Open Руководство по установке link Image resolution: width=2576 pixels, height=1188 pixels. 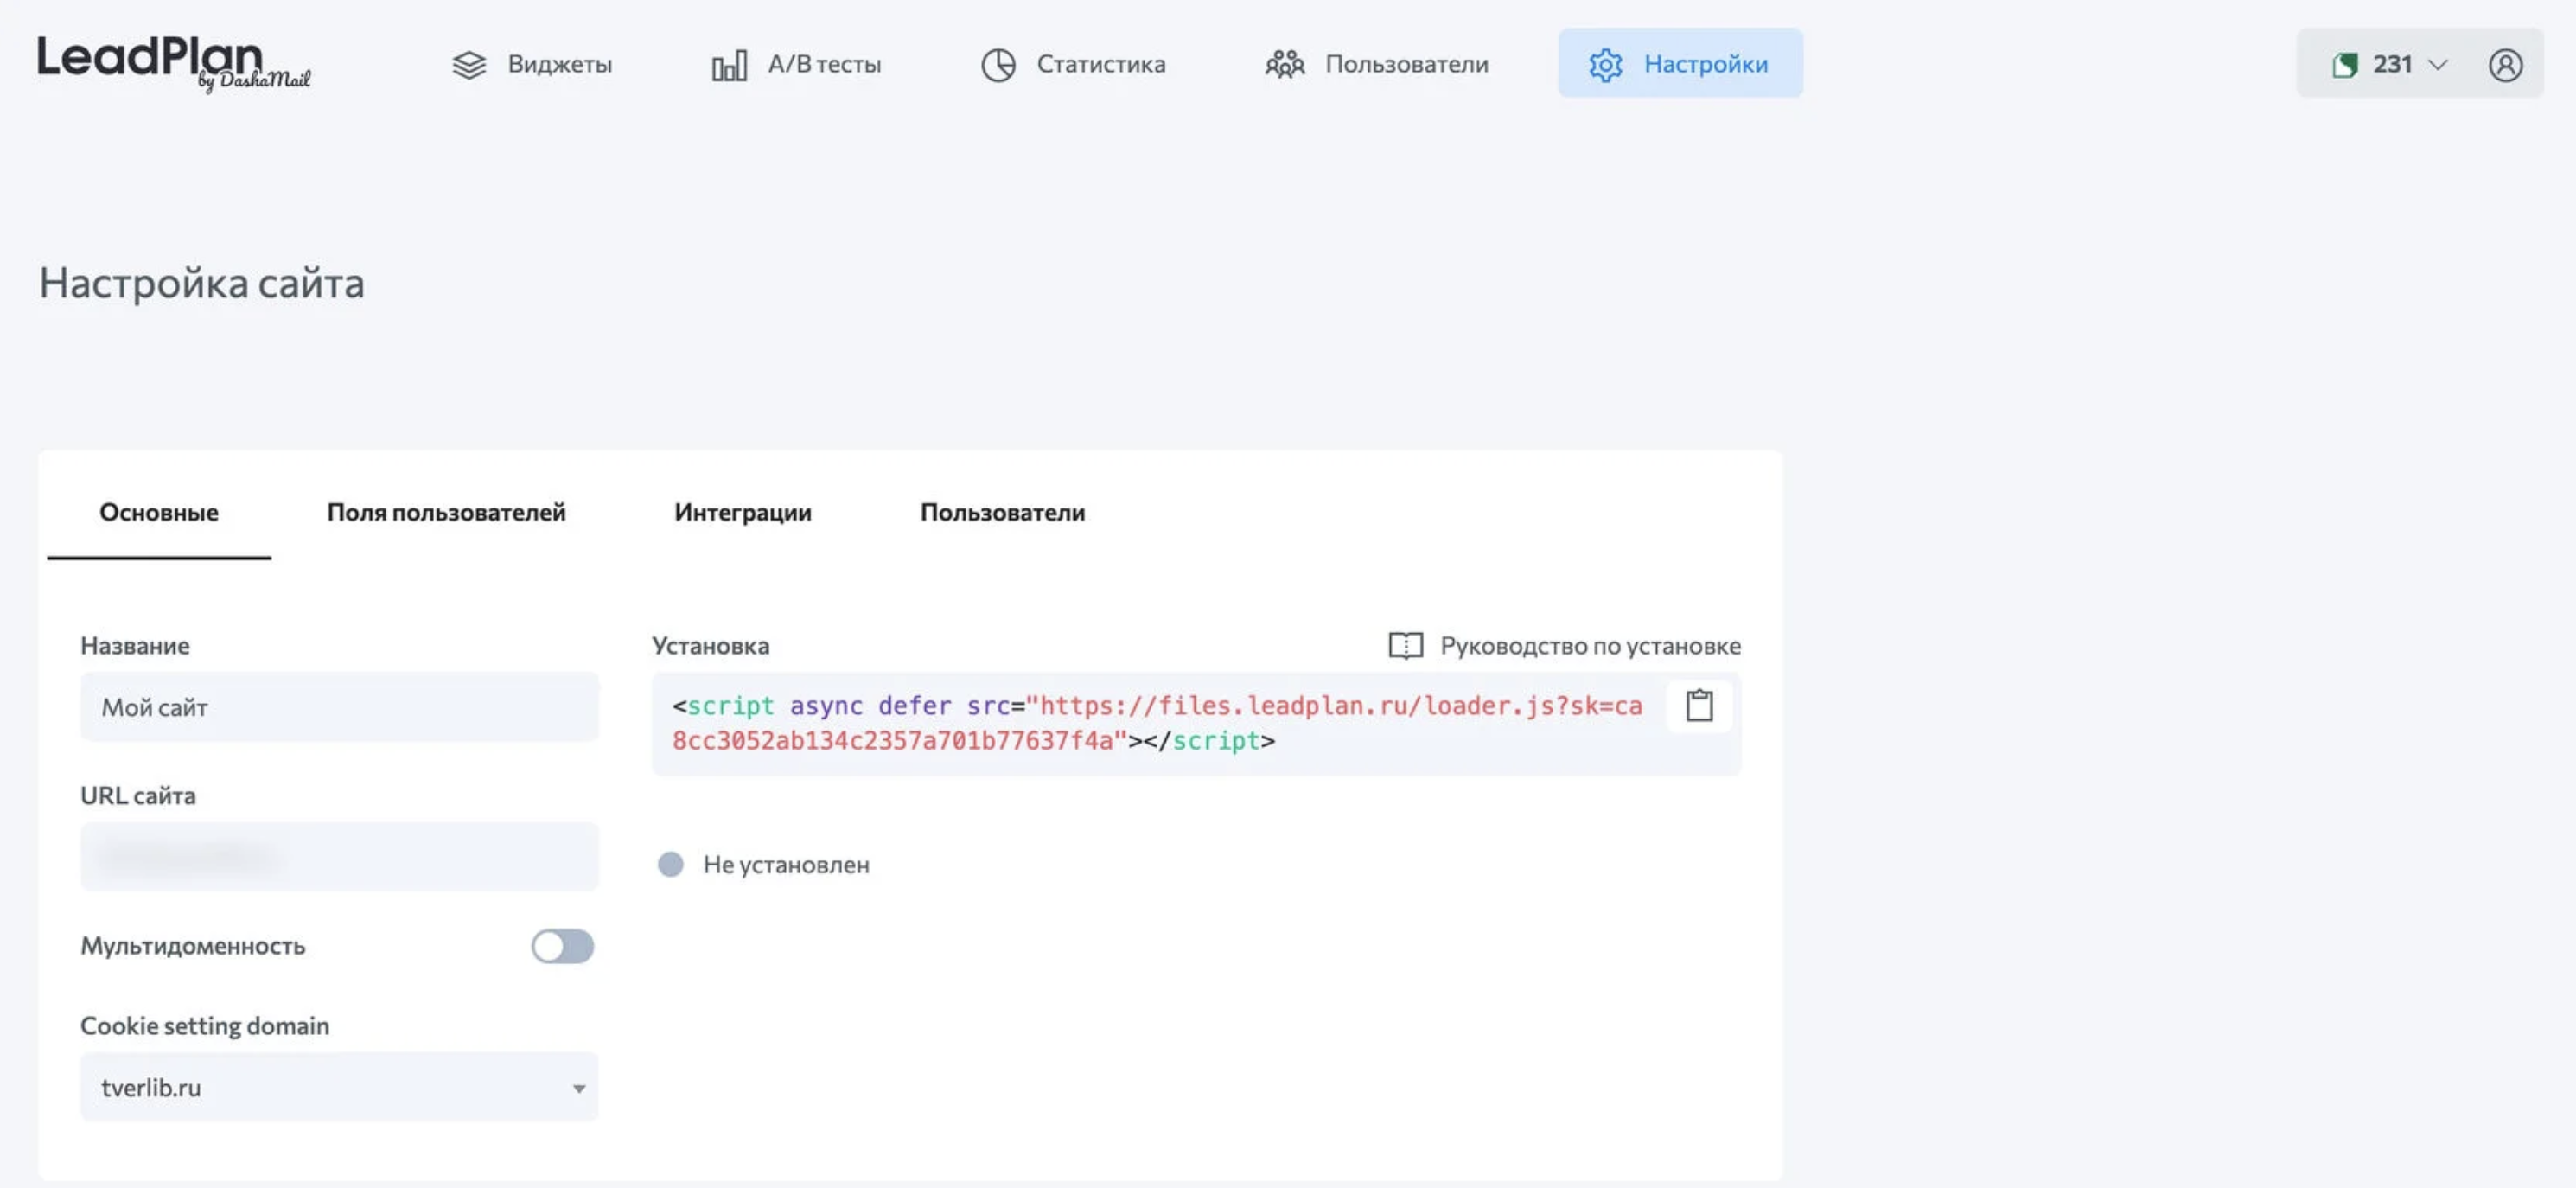click(x=1589, y=646)
